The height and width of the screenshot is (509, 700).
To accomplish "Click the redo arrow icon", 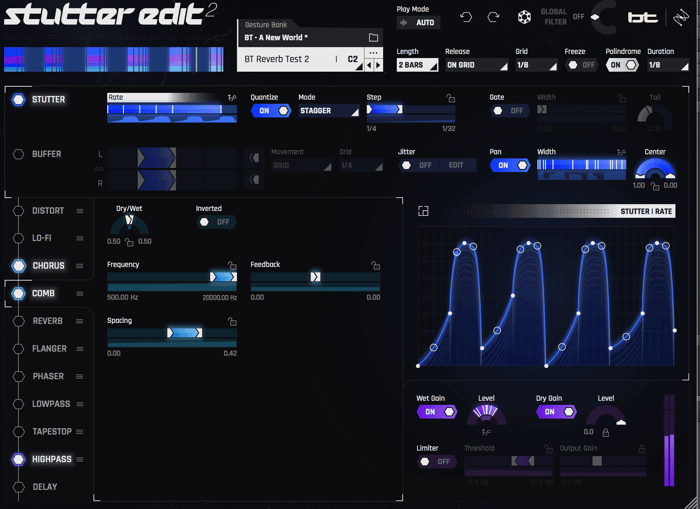I will [493, 17].
